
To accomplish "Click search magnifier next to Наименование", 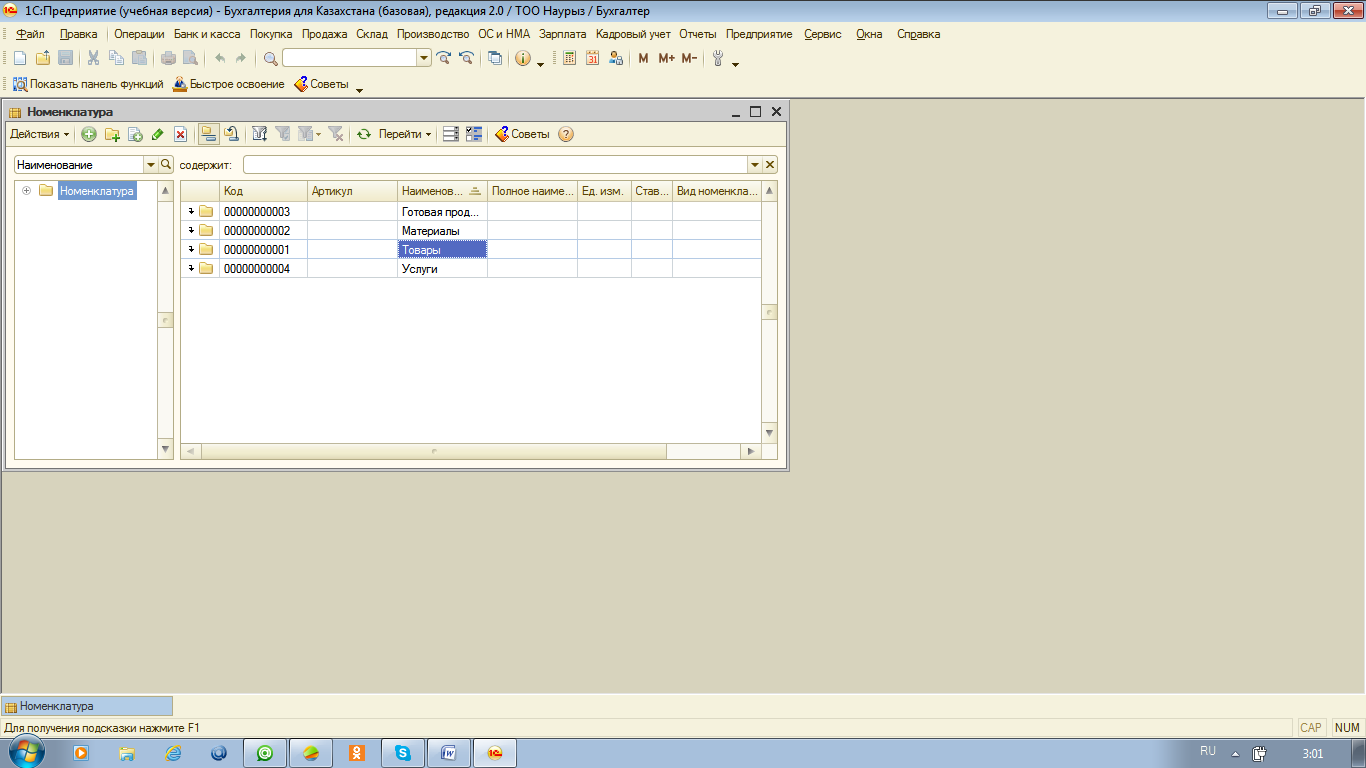I will coord(166,165).
